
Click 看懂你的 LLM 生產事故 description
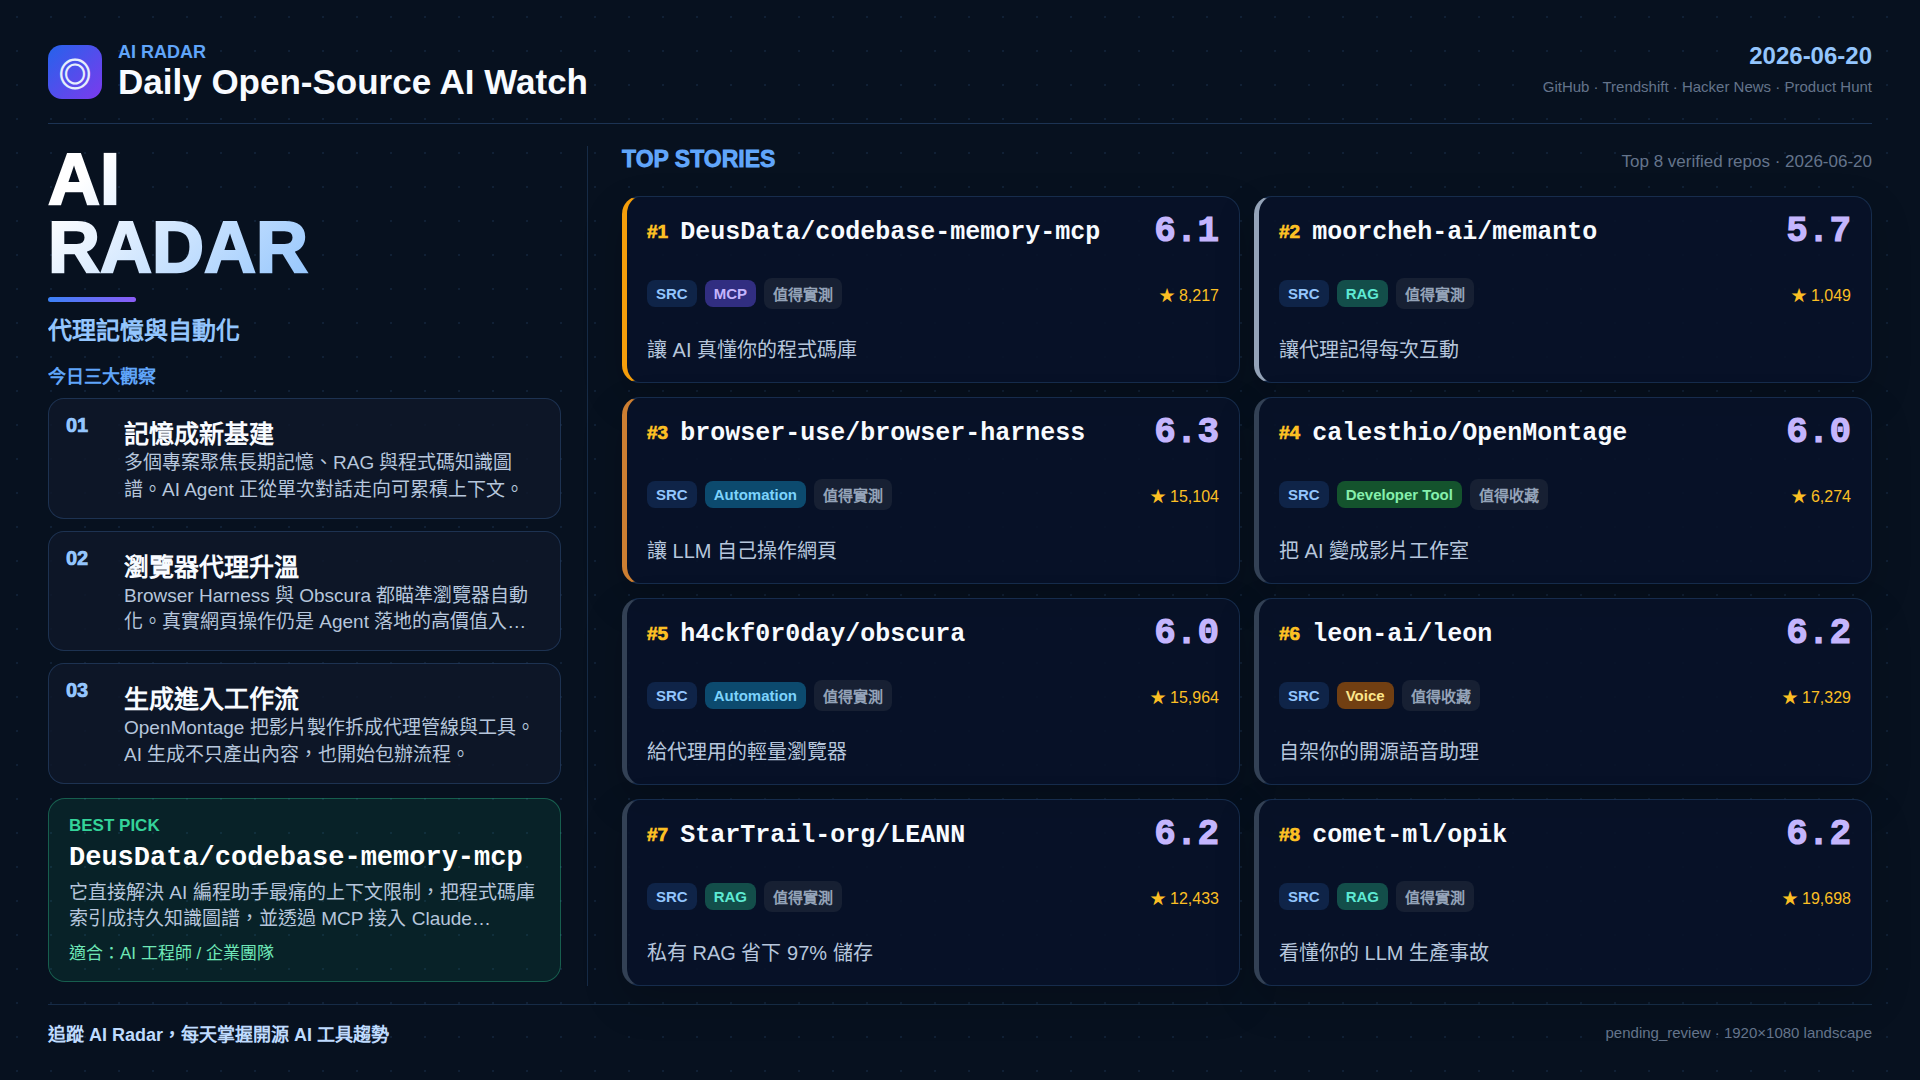click(x=1384, y=953)
